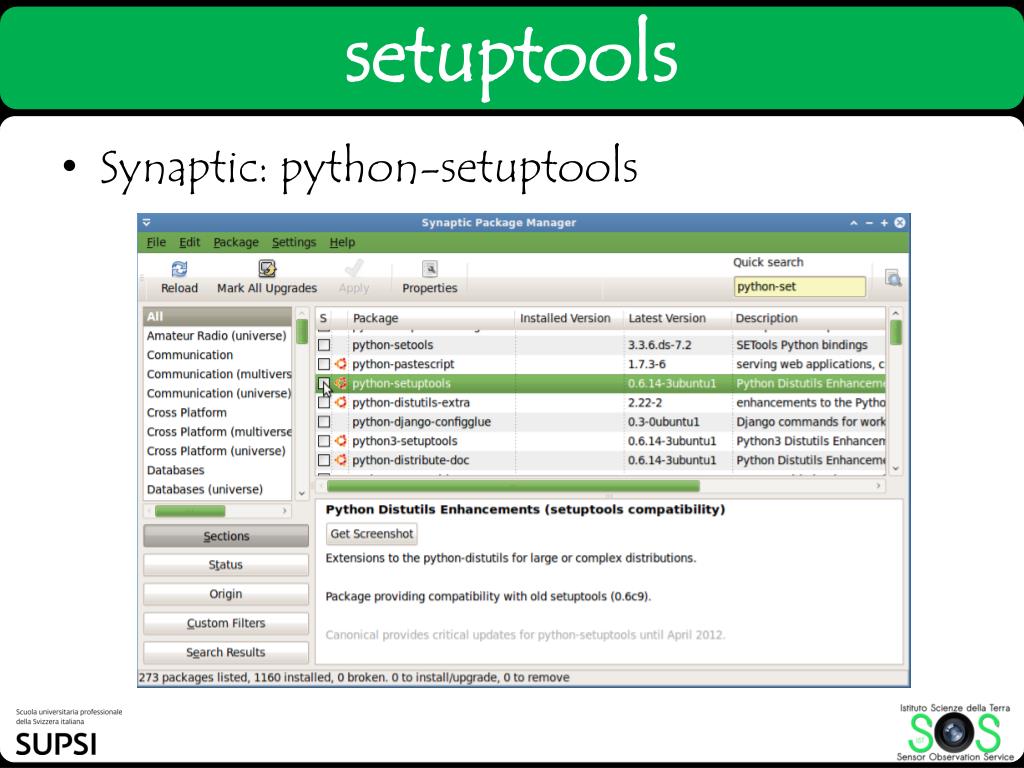Click the Sections filter button

226,536
